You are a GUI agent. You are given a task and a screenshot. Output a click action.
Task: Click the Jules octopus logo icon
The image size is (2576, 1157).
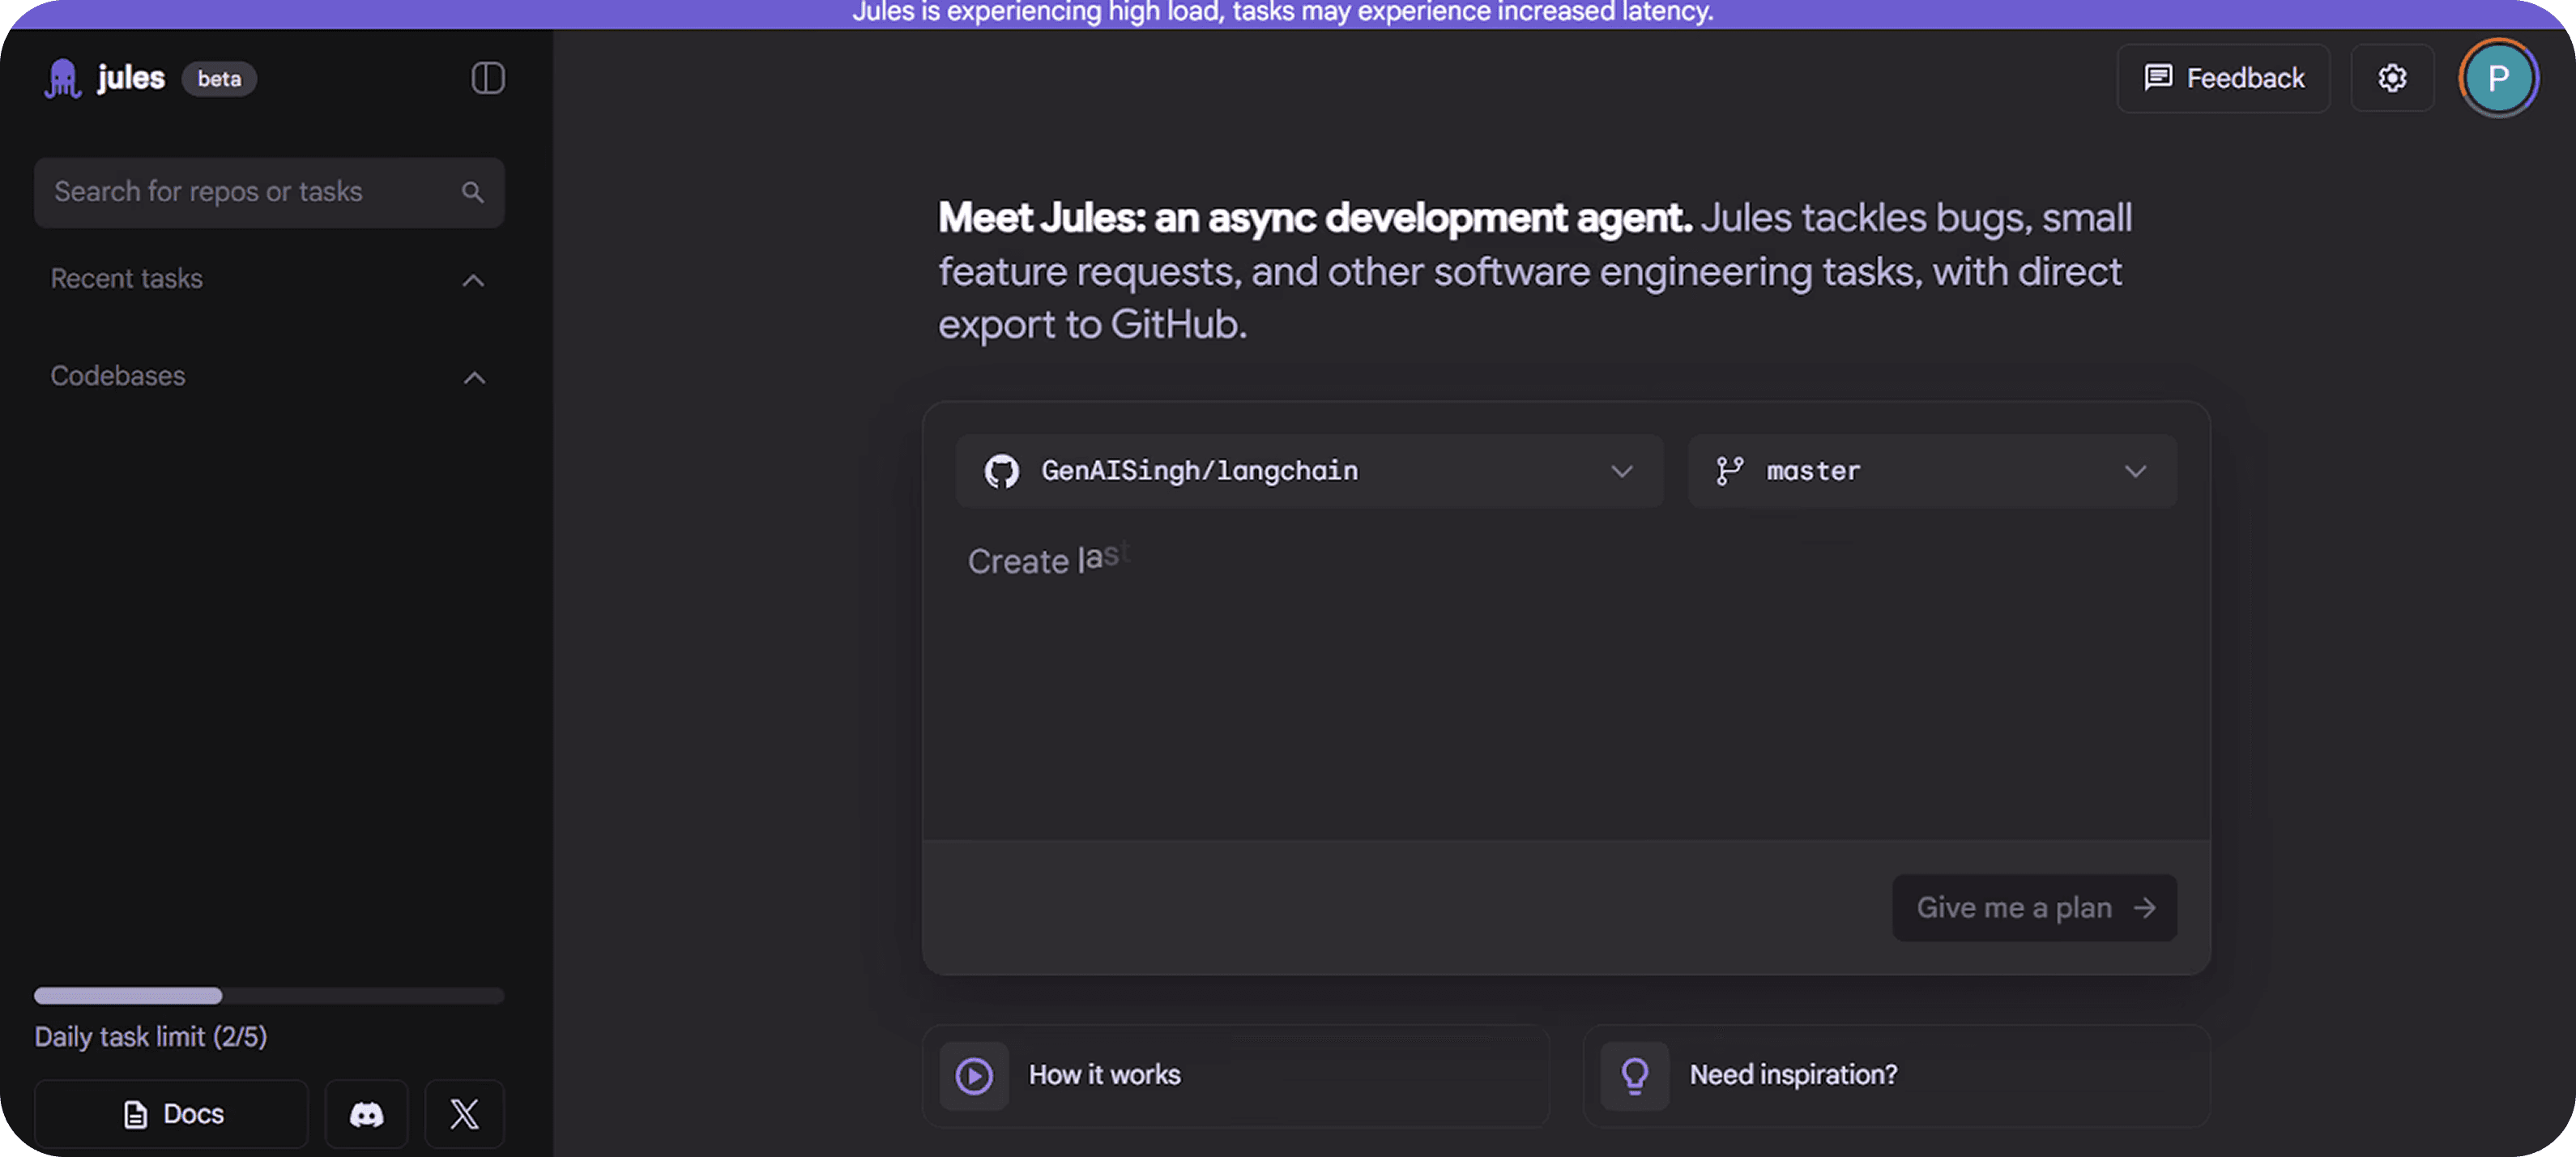(x=63, y=78)
